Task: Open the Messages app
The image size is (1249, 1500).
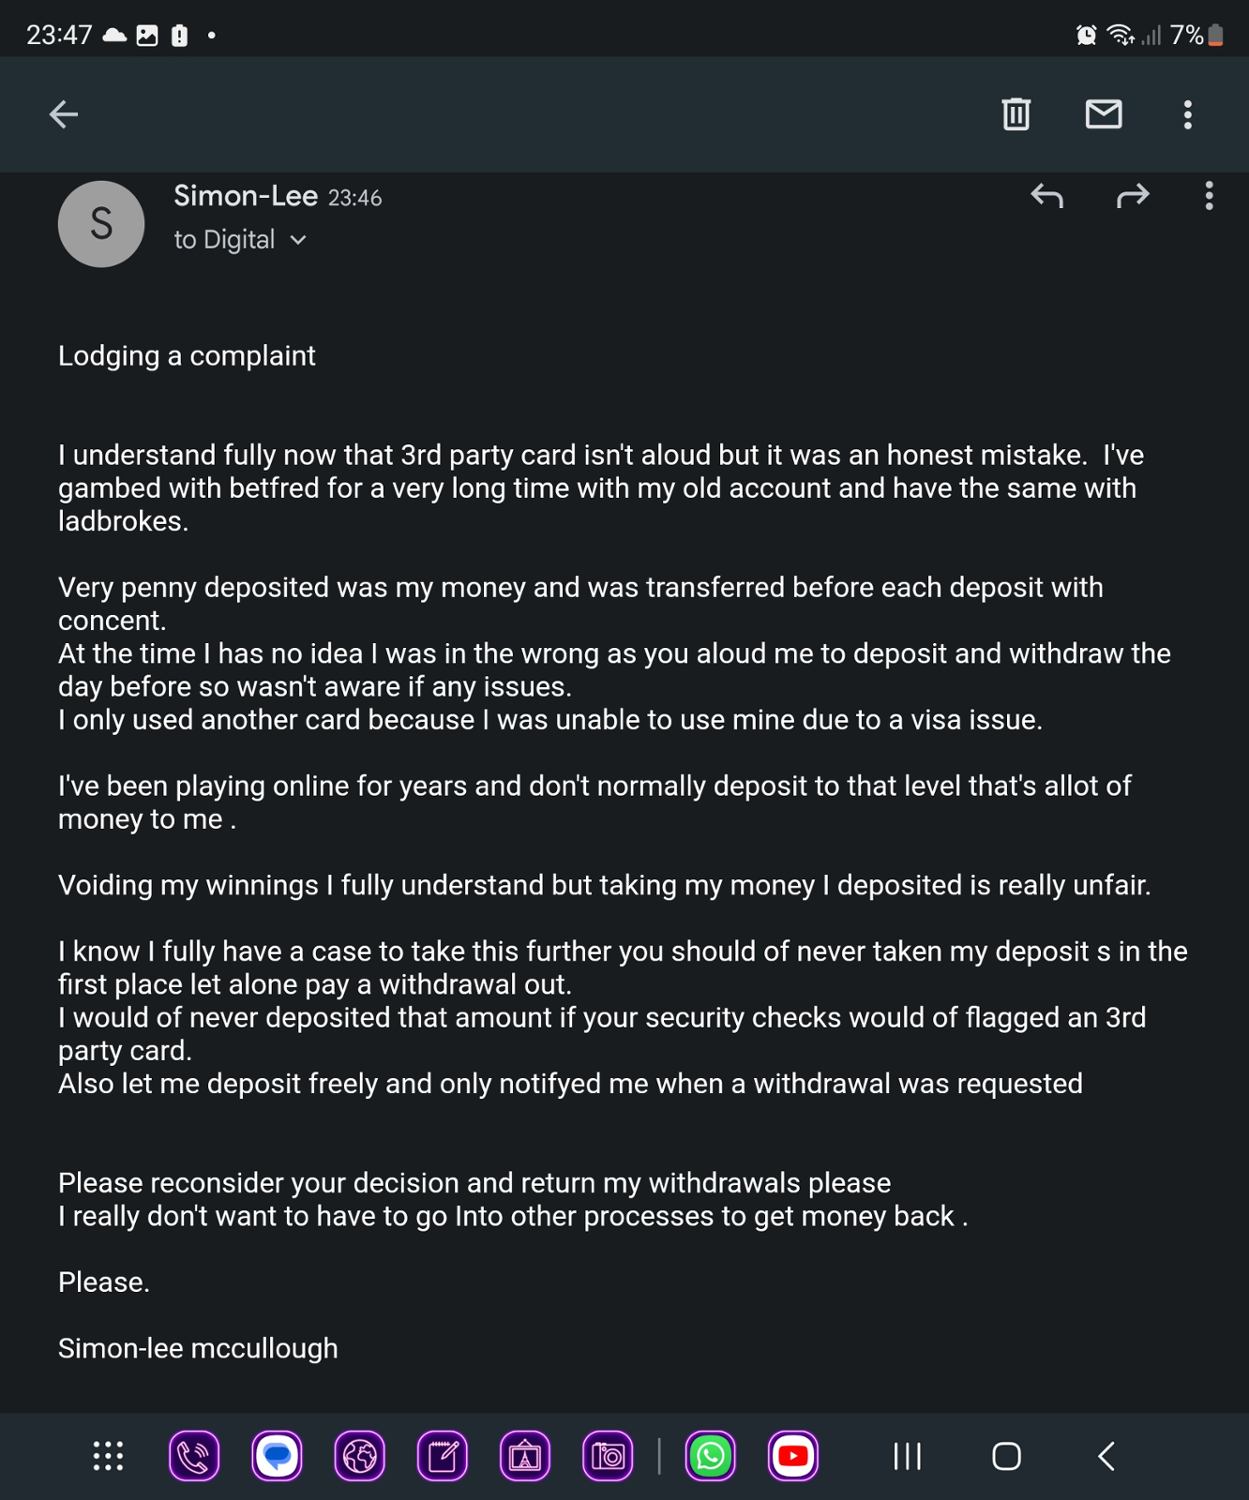Action: (x=277, y=1456)
